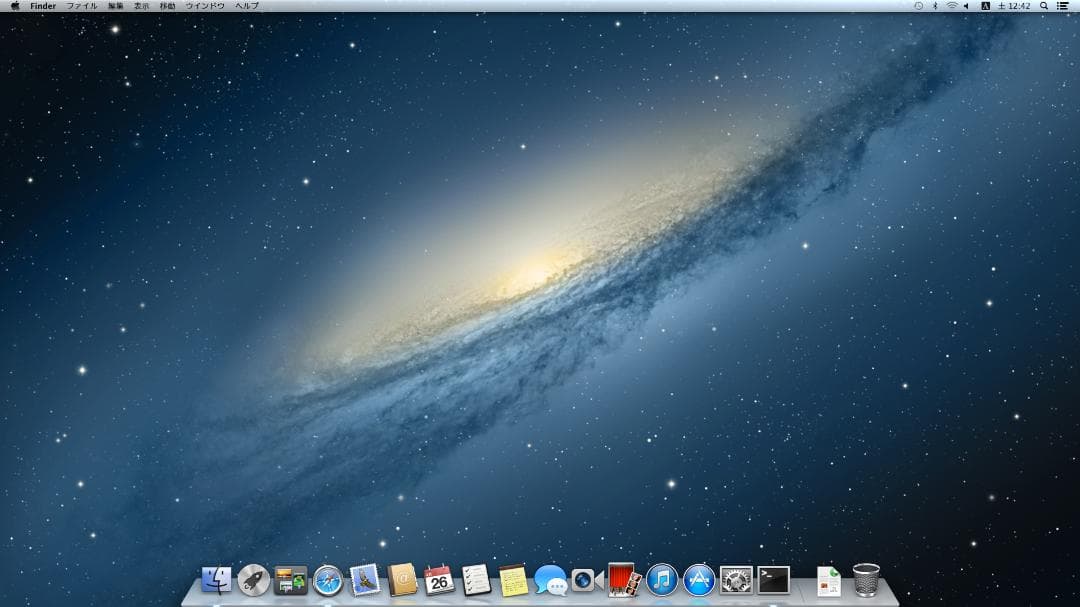
Task: Open the App Store
Action: coord(699,581)
